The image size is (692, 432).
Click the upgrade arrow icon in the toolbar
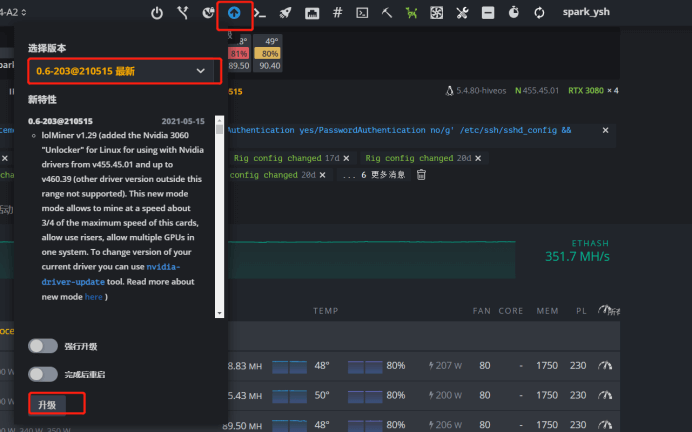[x=234, y=13]
